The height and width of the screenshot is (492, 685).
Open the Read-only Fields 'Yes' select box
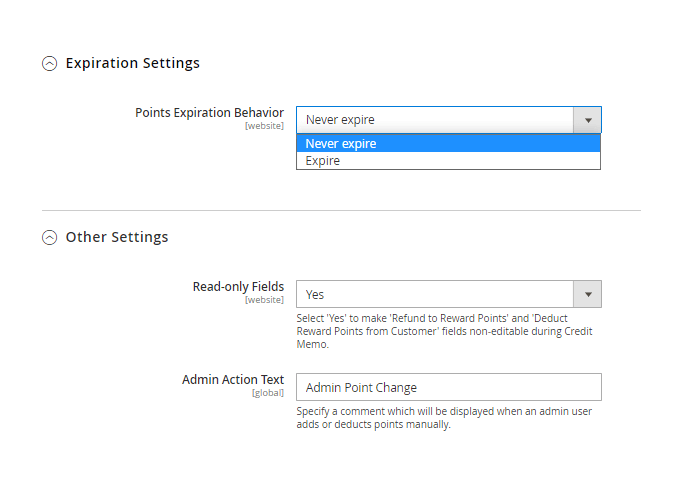449,294
